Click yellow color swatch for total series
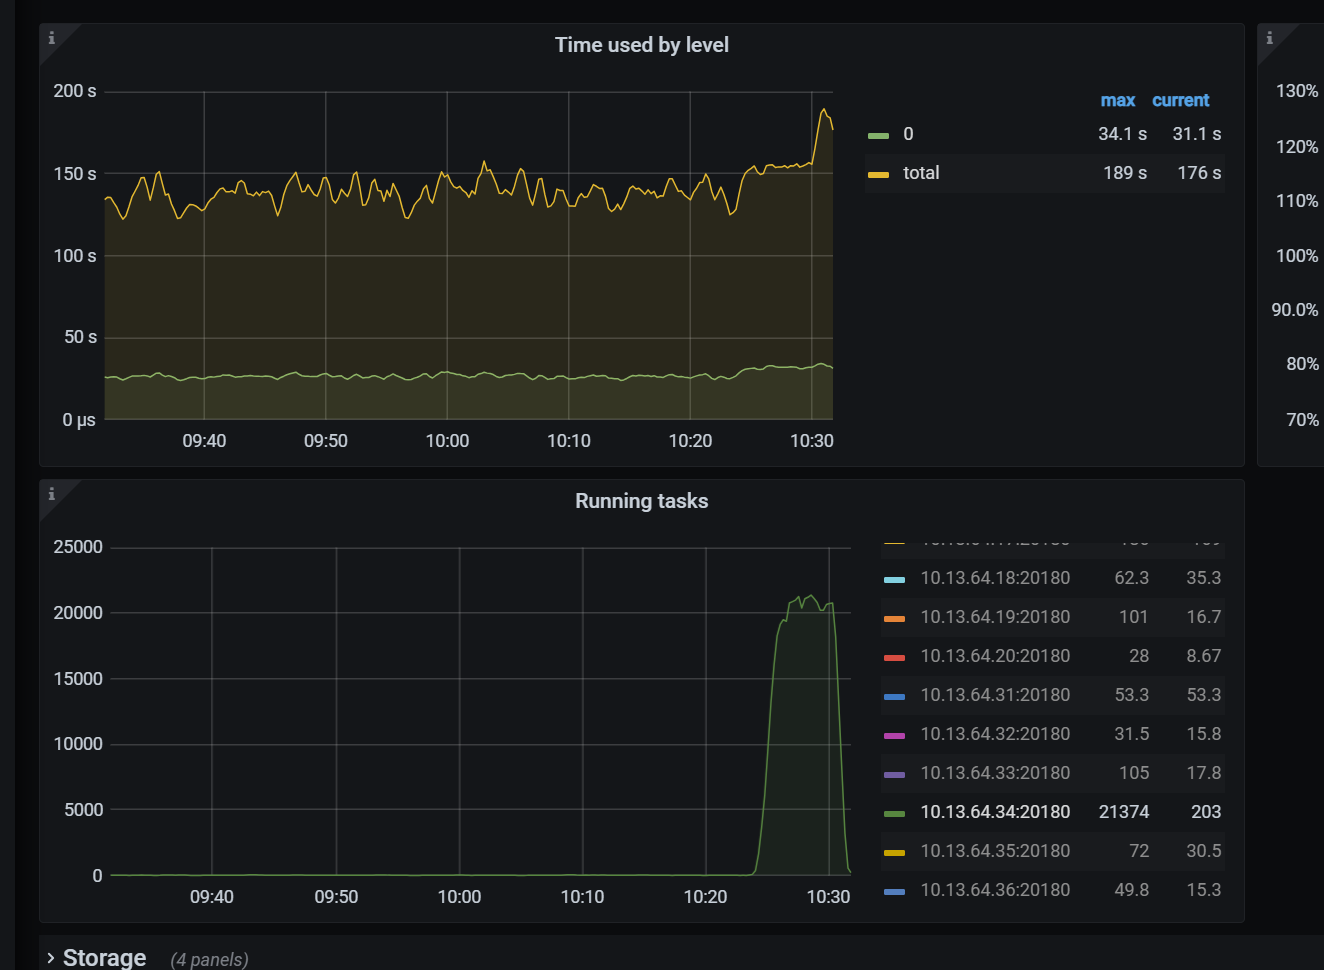1324x970 pixels. 878,174
